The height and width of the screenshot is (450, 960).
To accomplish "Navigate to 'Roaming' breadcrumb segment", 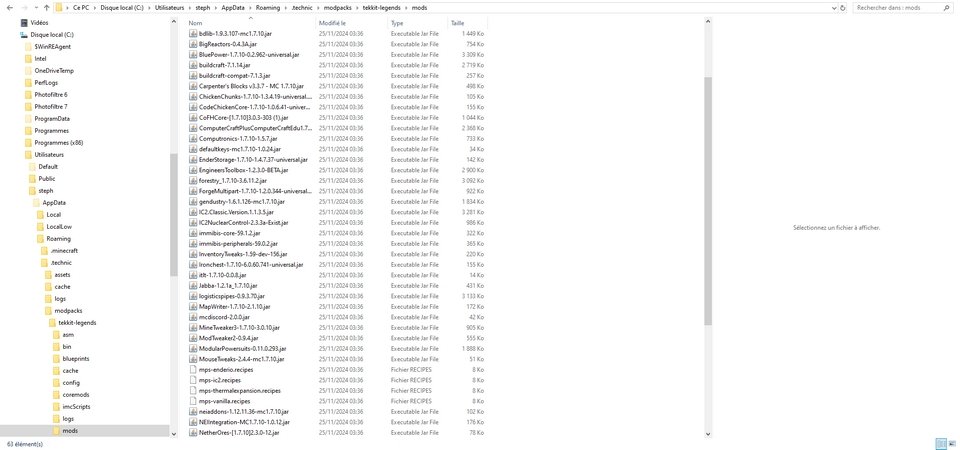I will coord(267,8).
